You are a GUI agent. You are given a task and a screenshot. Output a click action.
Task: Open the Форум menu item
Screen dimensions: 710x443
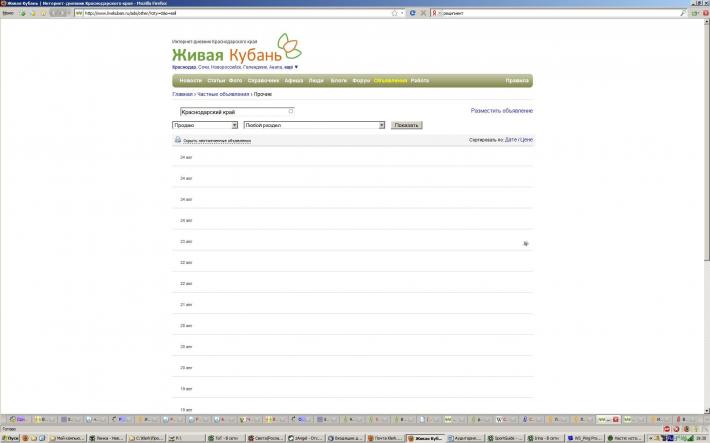point(361,81)
